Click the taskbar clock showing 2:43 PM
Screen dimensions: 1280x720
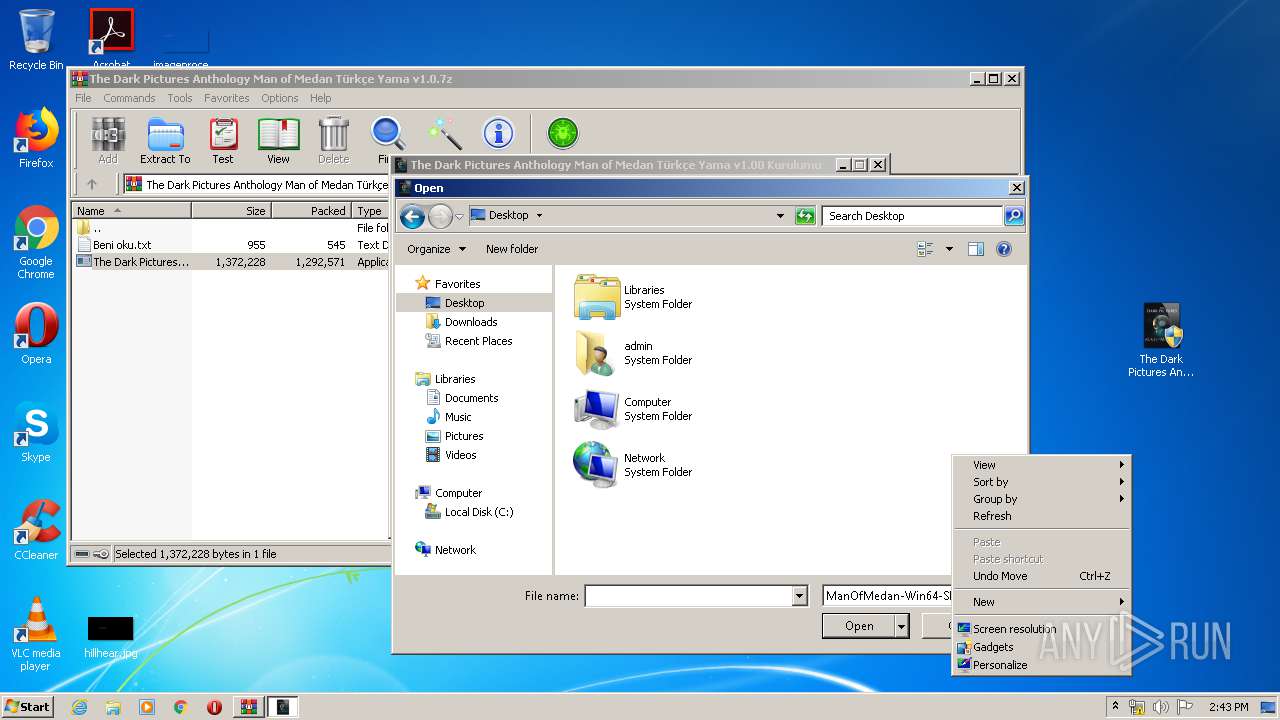[x=1228, y=707]
